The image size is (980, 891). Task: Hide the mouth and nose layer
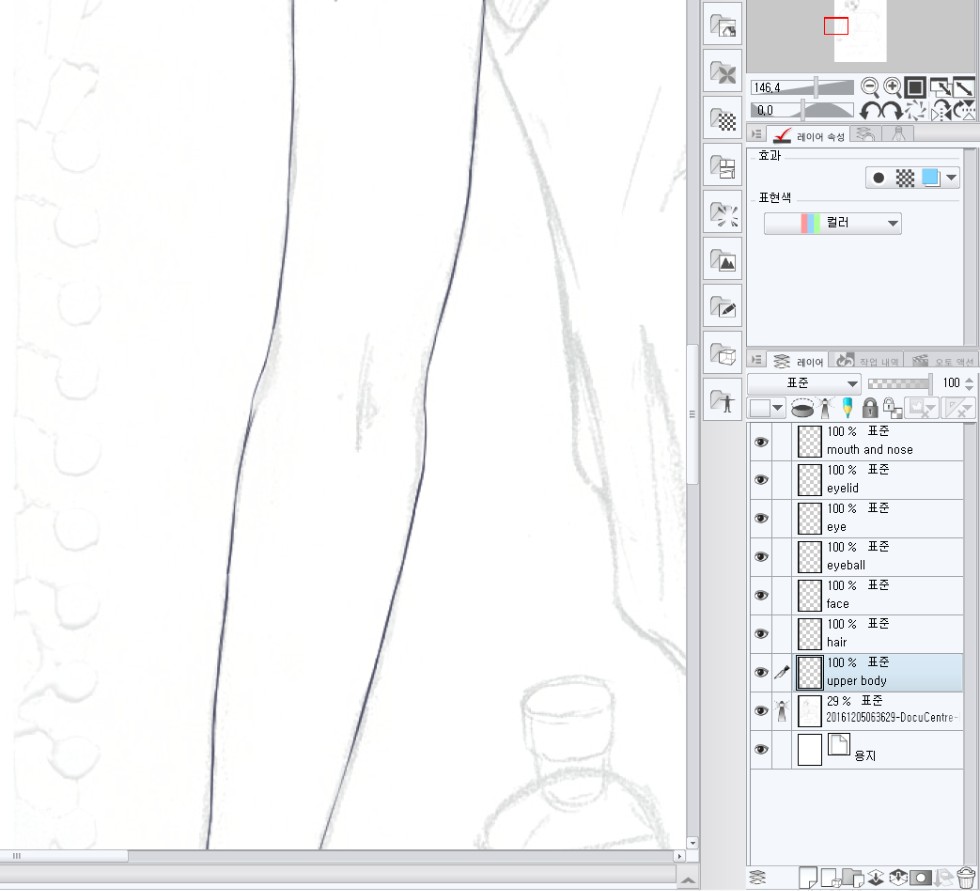[761, 442]
